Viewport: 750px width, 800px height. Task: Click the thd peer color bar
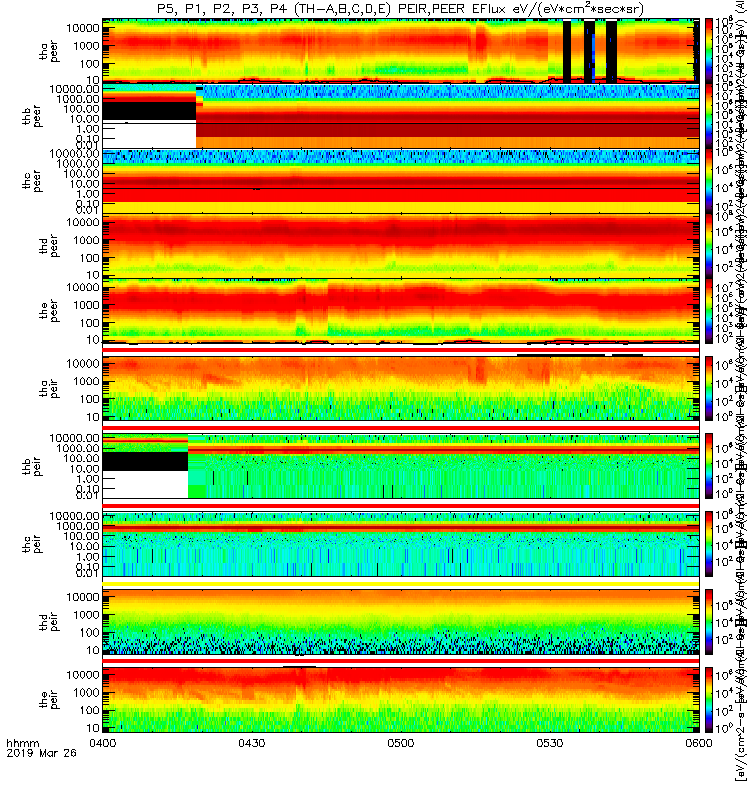click(709, 246)
